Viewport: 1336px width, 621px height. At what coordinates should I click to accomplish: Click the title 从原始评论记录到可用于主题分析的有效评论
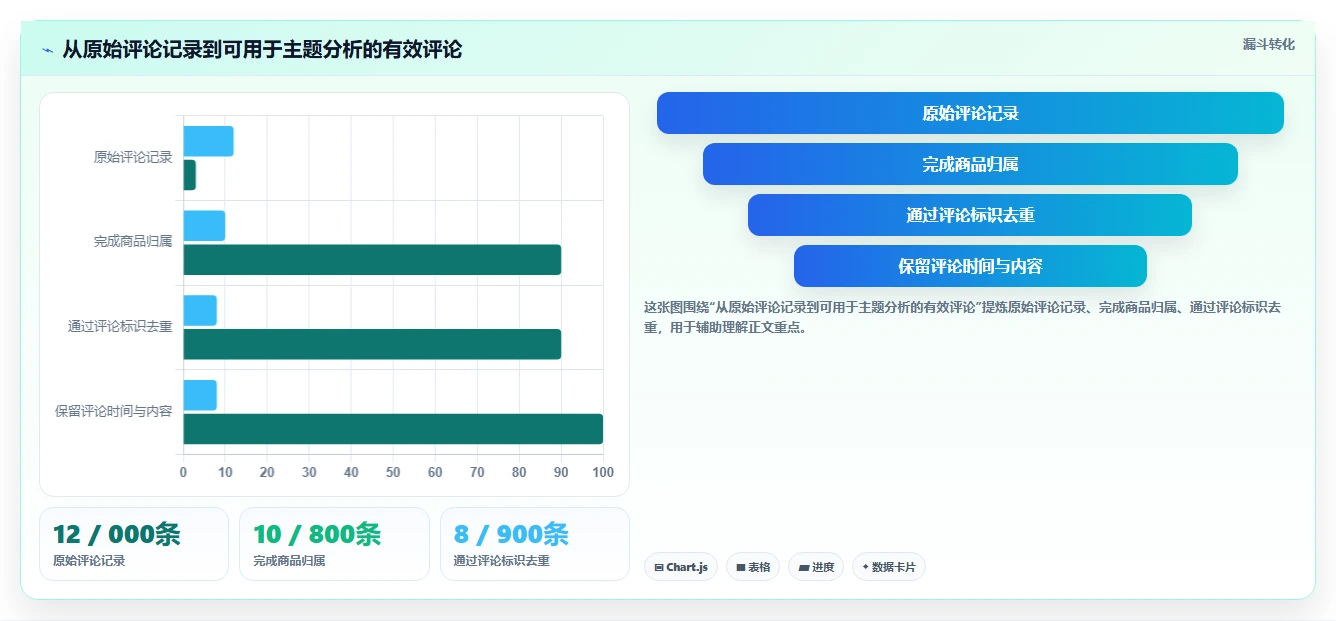pyautogui.click(x=262, y=50)
